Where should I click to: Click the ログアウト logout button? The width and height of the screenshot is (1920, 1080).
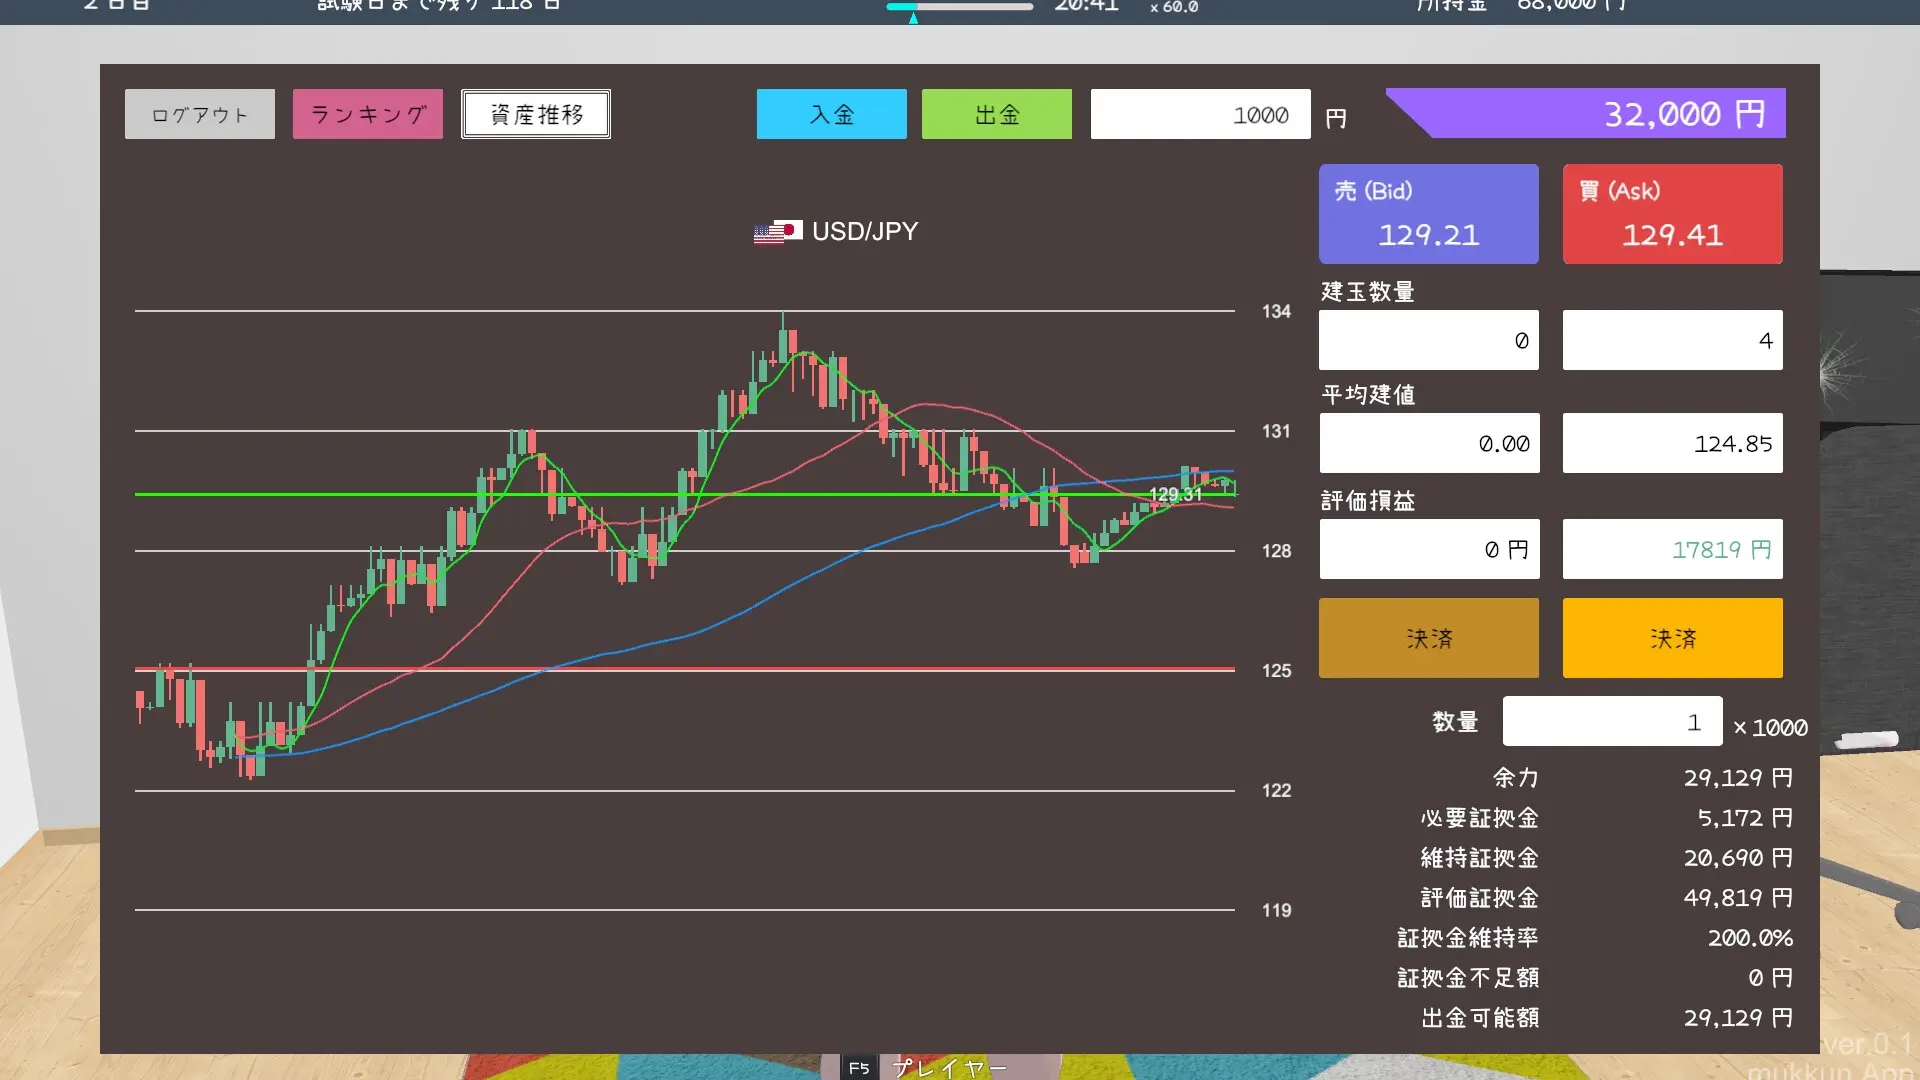point(200,115)
